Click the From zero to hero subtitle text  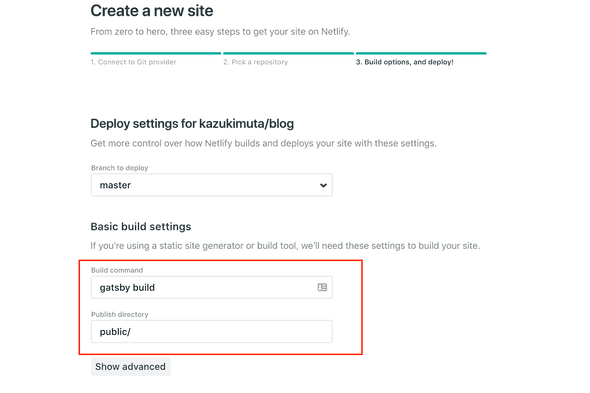click(x=220, y=32)
